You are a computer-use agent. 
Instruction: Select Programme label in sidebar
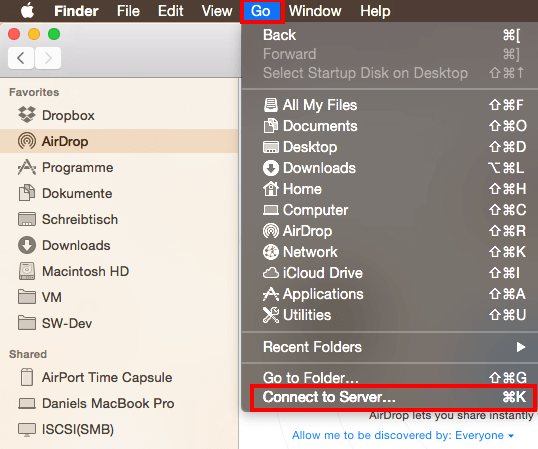coord(78,168)
